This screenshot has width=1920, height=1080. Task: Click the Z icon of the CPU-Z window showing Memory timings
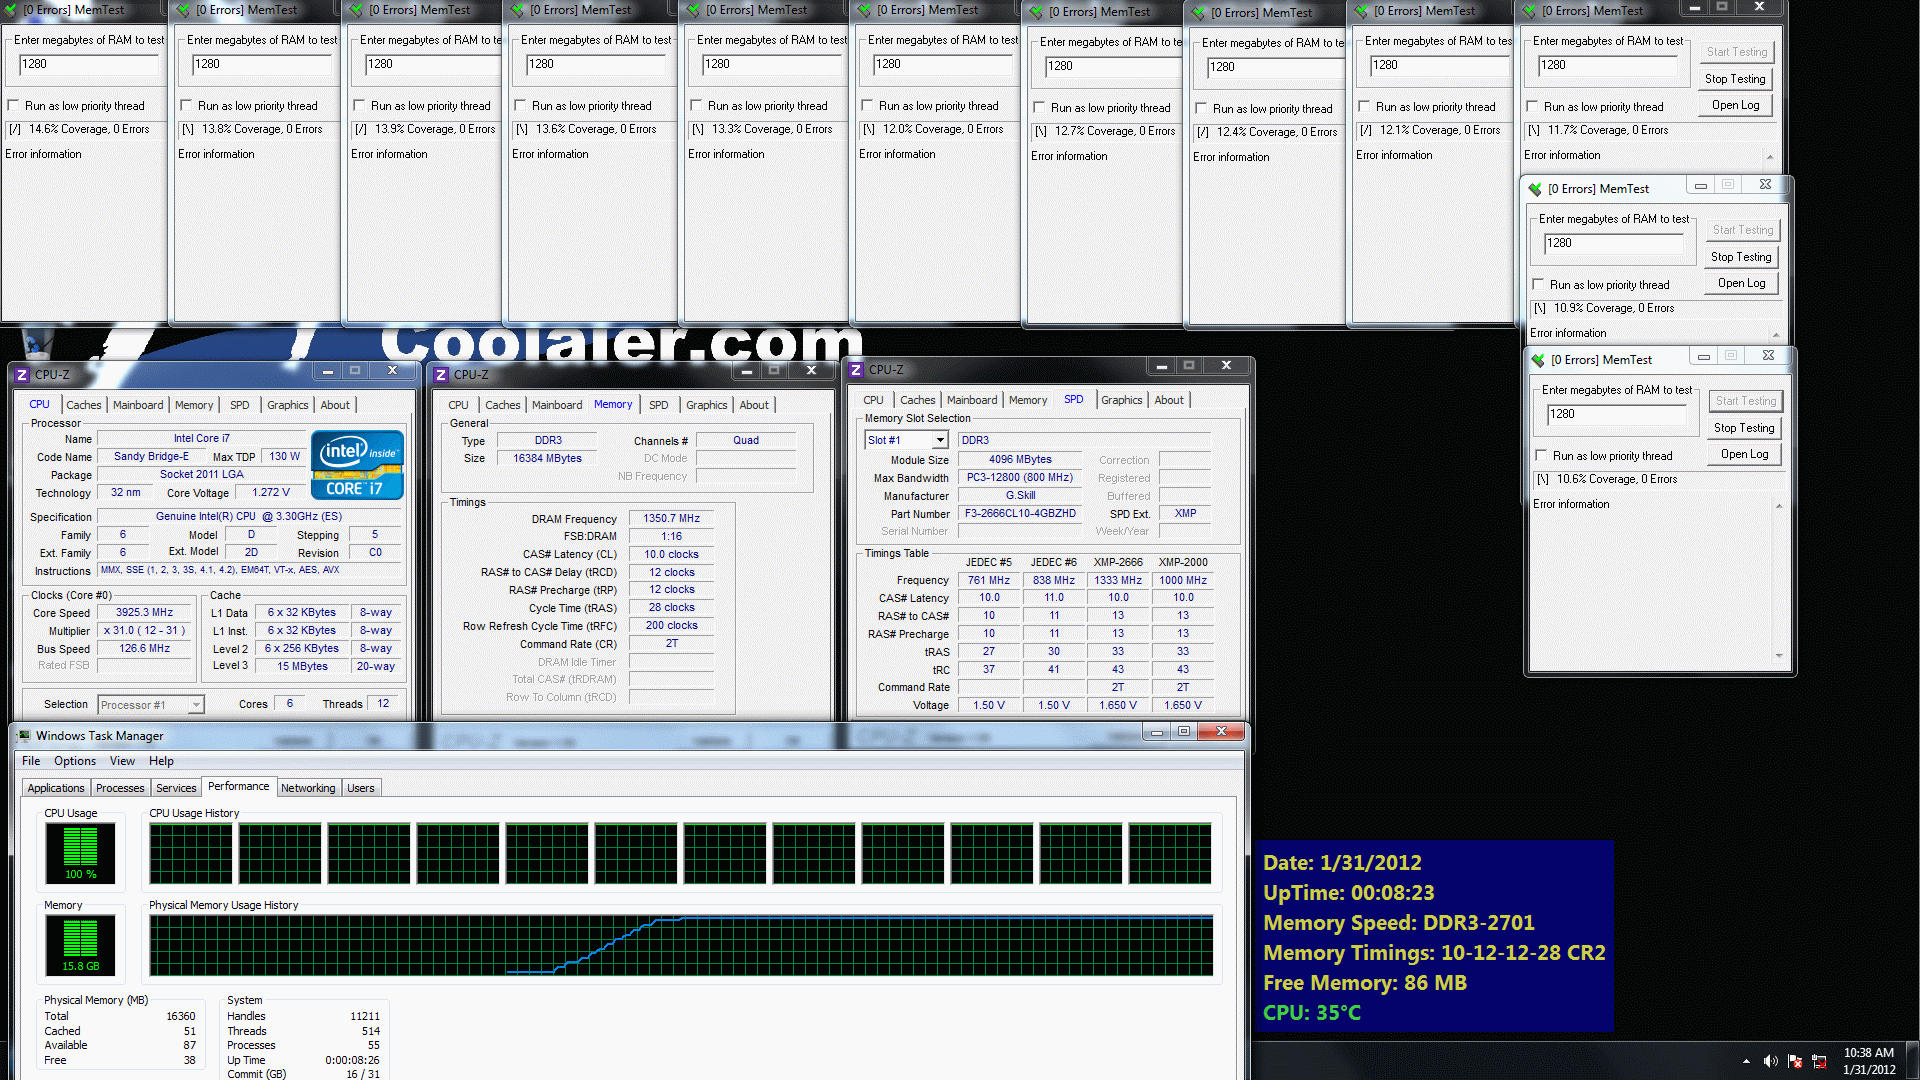pos(441,375)
